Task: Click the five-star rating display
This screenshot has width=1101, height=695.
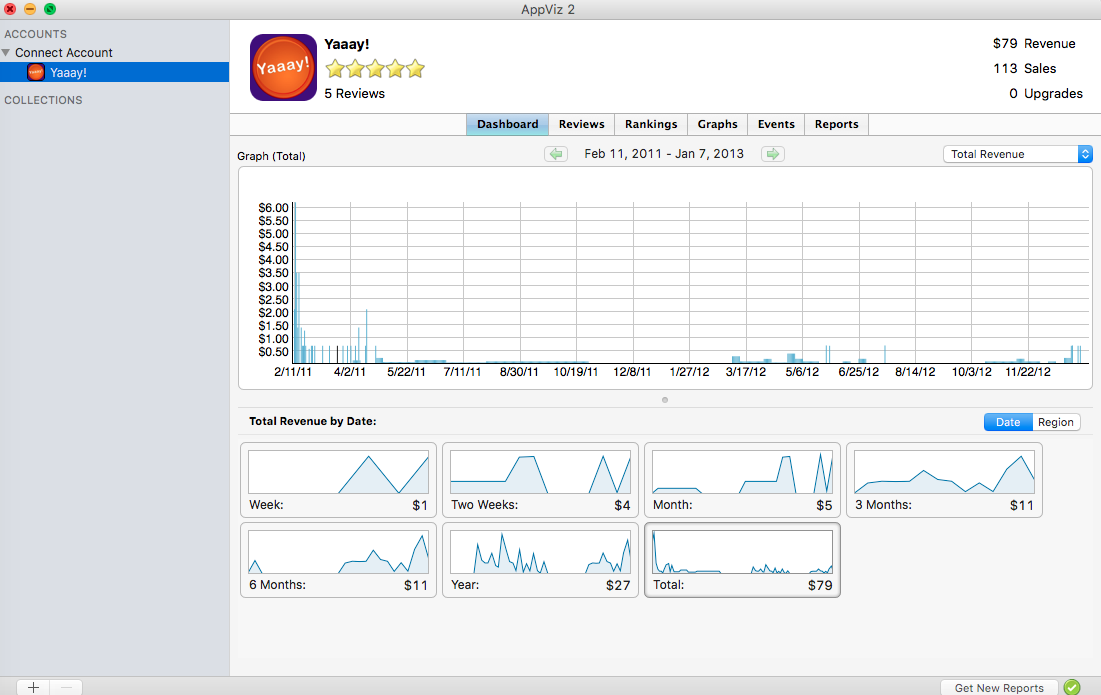Action: click(375, 69)
